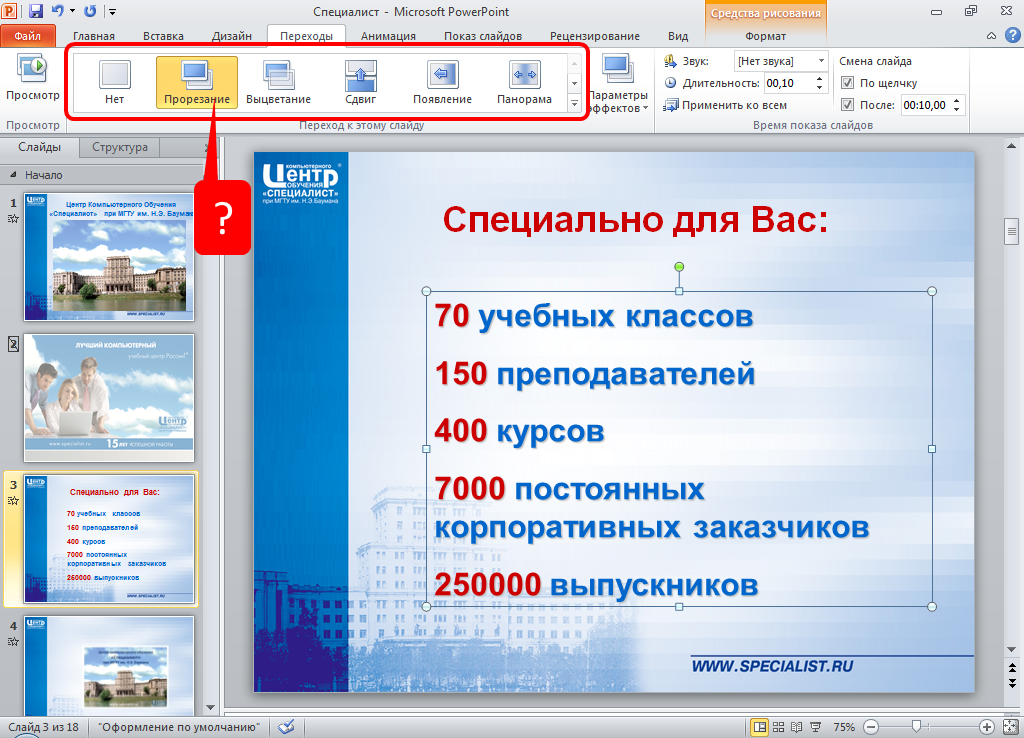Select the Появление transition effect
Viewport: 1024px width, 738px height.
click(442, 80)
